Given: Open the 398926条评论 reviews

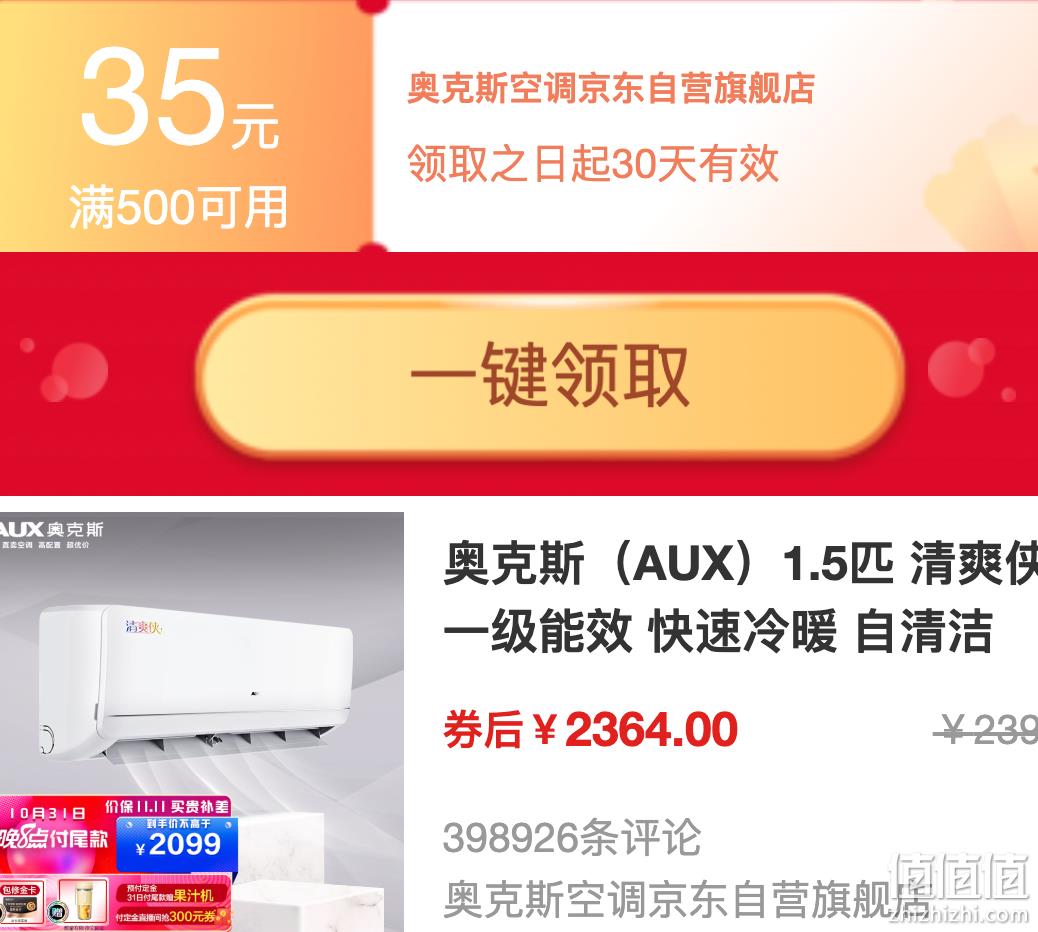Looking at the screenshot, I should (x=571, y=837).
